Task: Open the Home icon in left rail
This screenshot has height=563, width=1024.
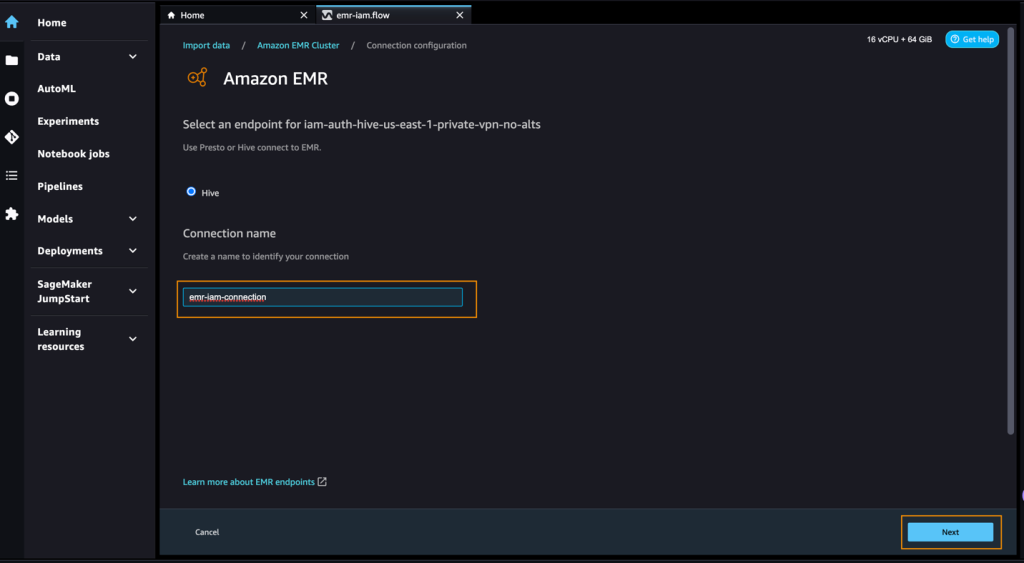Action: tap(12, 22)
